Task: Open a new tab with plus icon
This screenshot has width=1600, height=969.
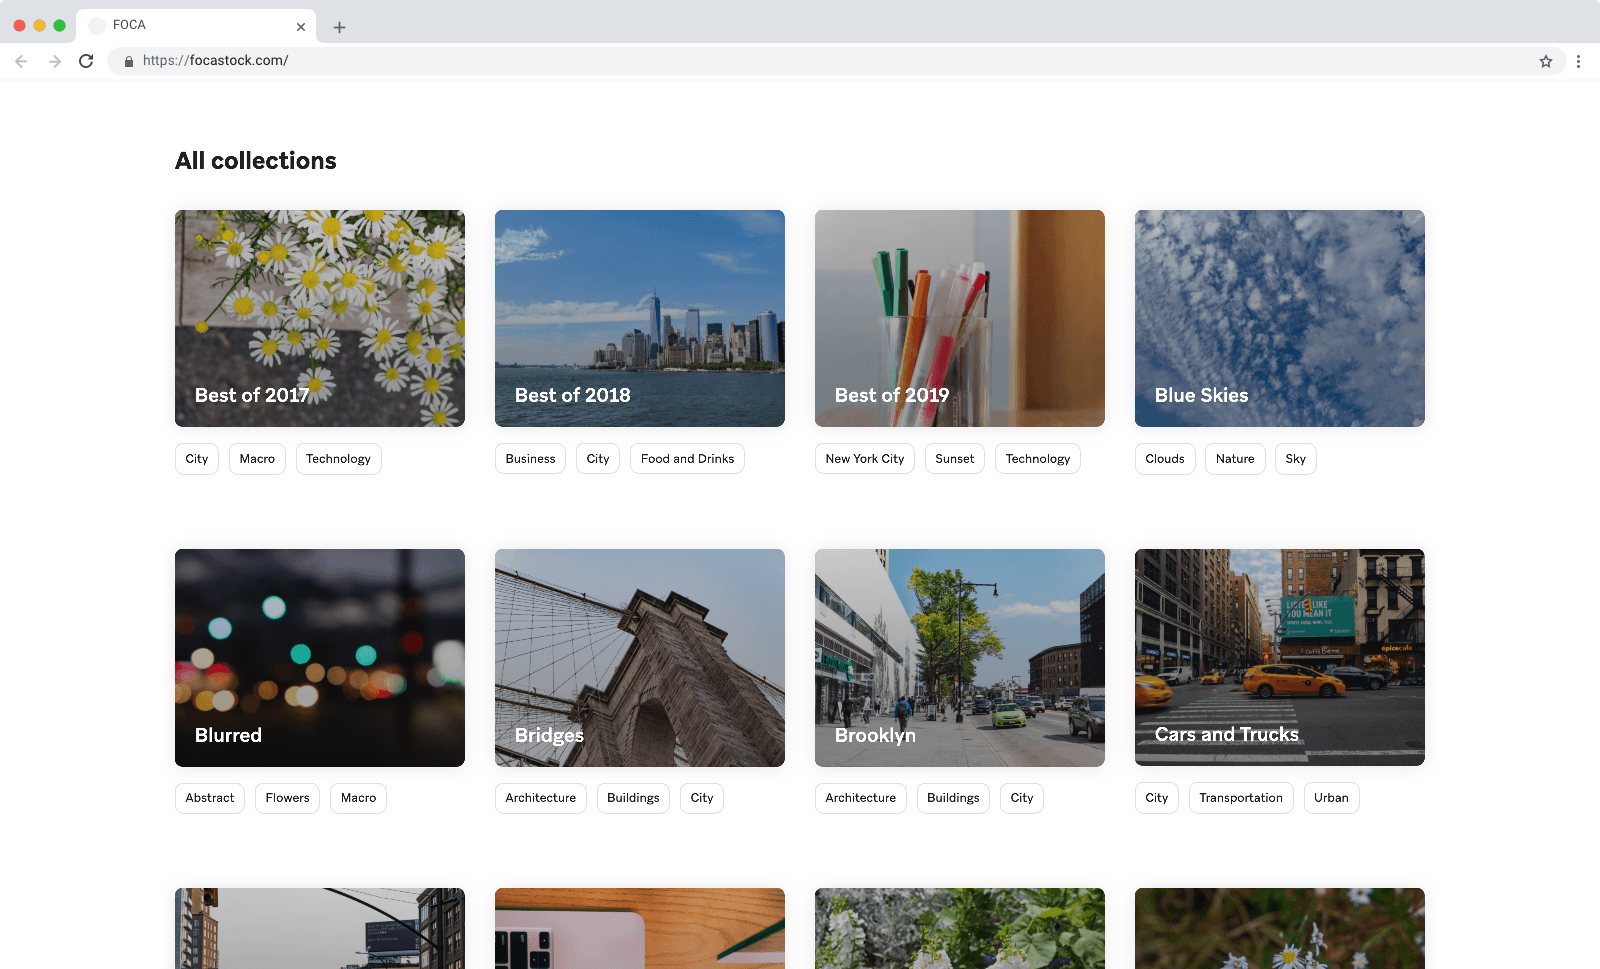Action: 339,27
